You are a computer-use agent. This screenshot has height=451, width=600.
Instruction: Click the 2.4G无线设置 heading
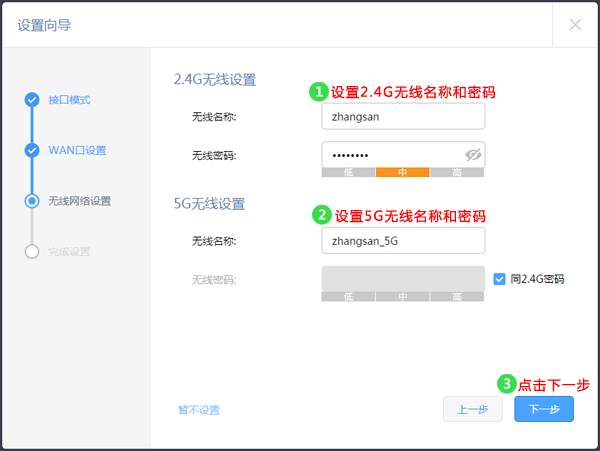coord(215,80)
